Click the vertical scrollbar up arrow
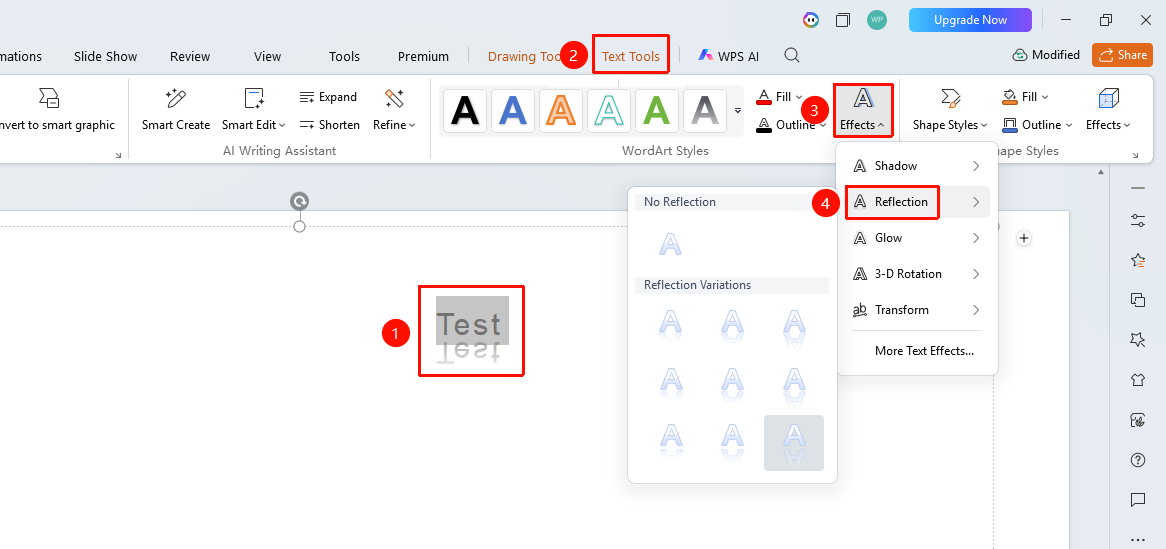The image size is (1166, 549). (x=1101, y=173)
